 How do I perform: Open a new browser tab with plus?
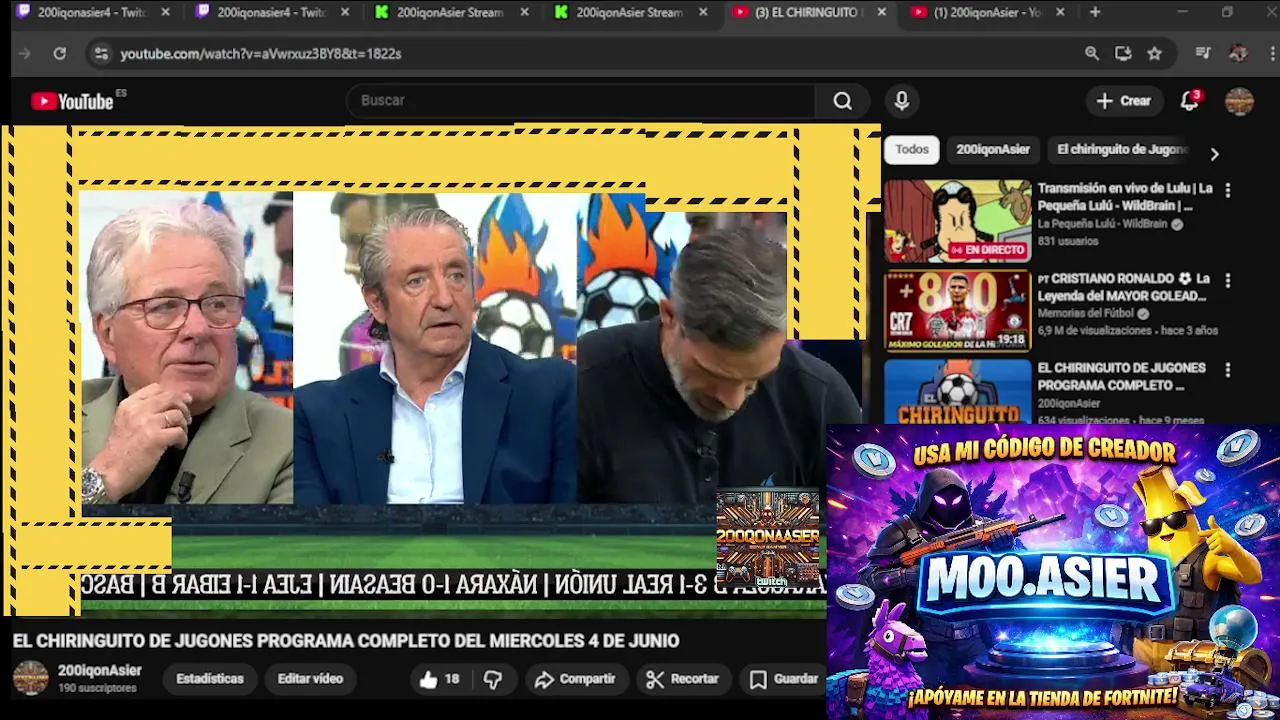1095,12
